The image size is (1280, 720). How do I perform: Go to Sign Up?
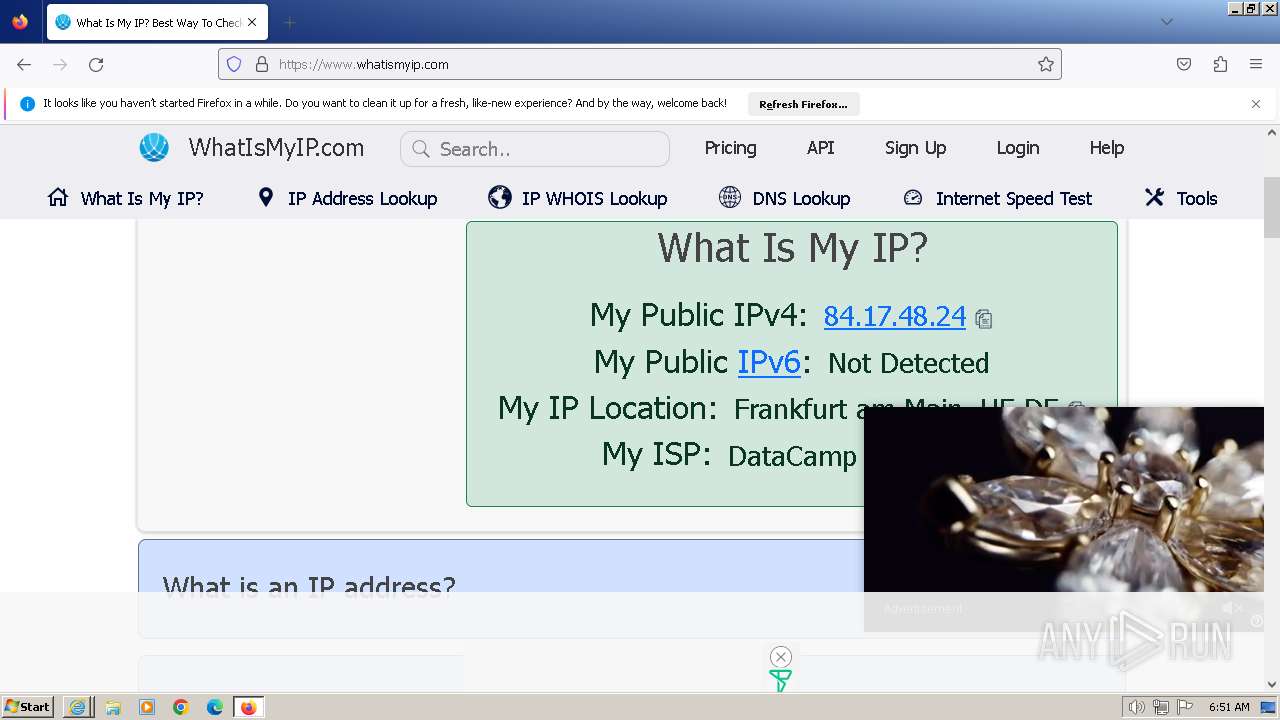click(915, 148)
